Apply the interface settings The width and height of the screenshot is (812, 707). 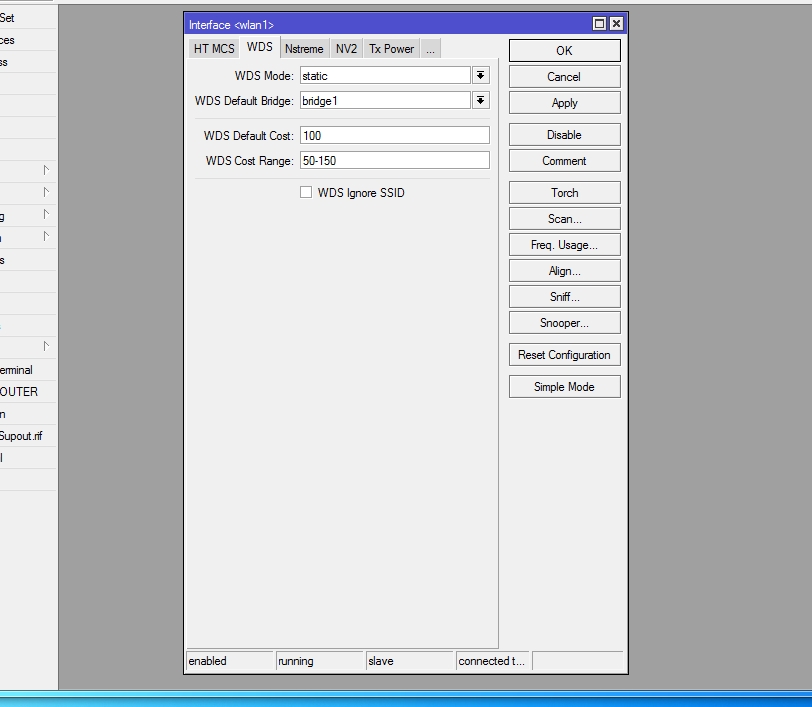point(564,103)
